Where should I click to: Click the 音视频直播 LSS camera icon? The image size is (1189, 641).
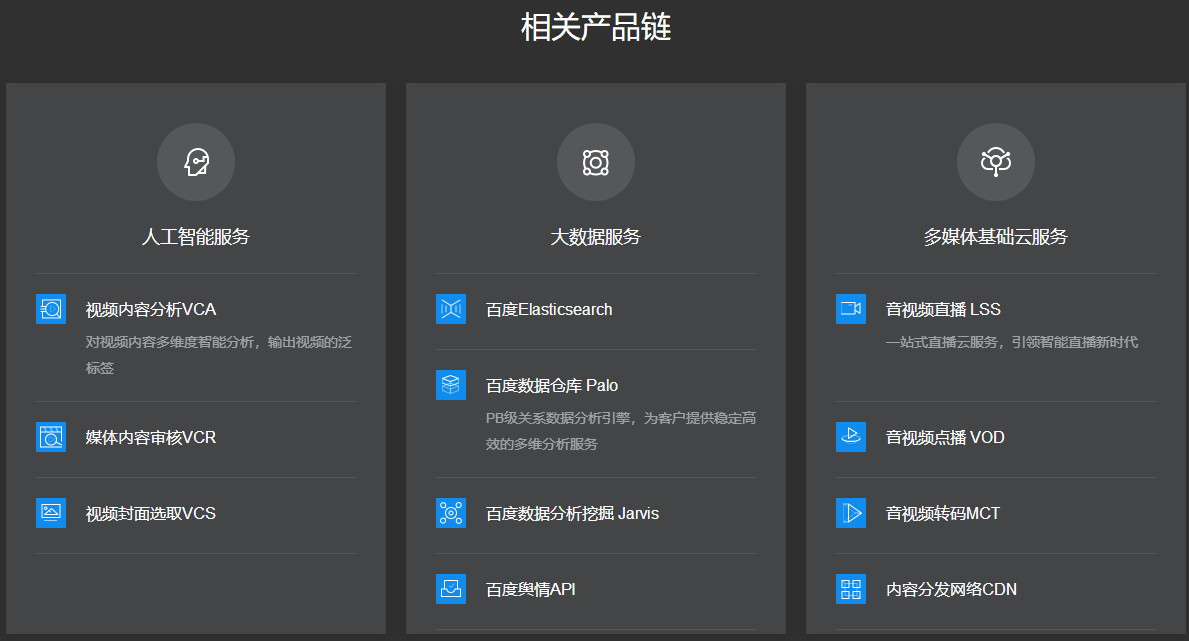click(851, 309)
